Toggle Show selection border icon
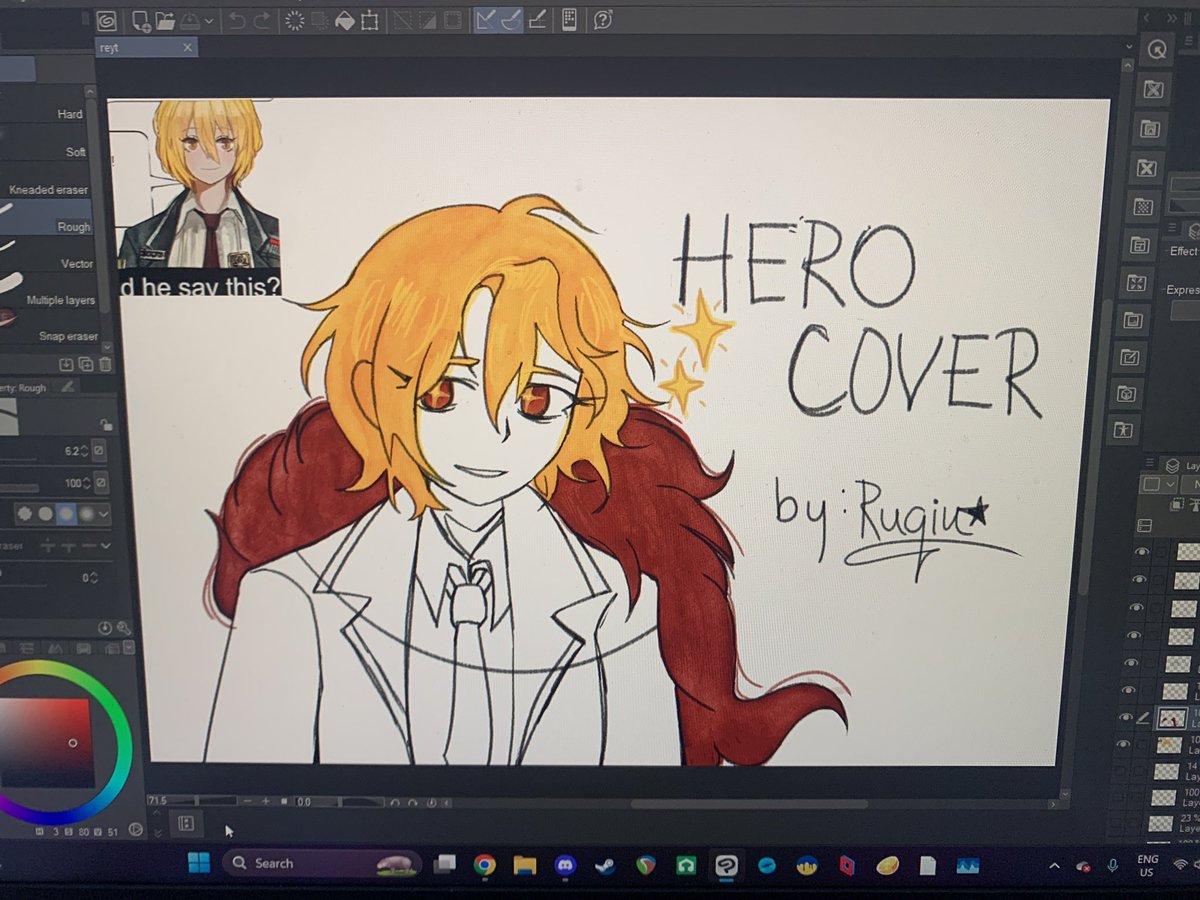The image size is (1200, 900). (453, 18)
